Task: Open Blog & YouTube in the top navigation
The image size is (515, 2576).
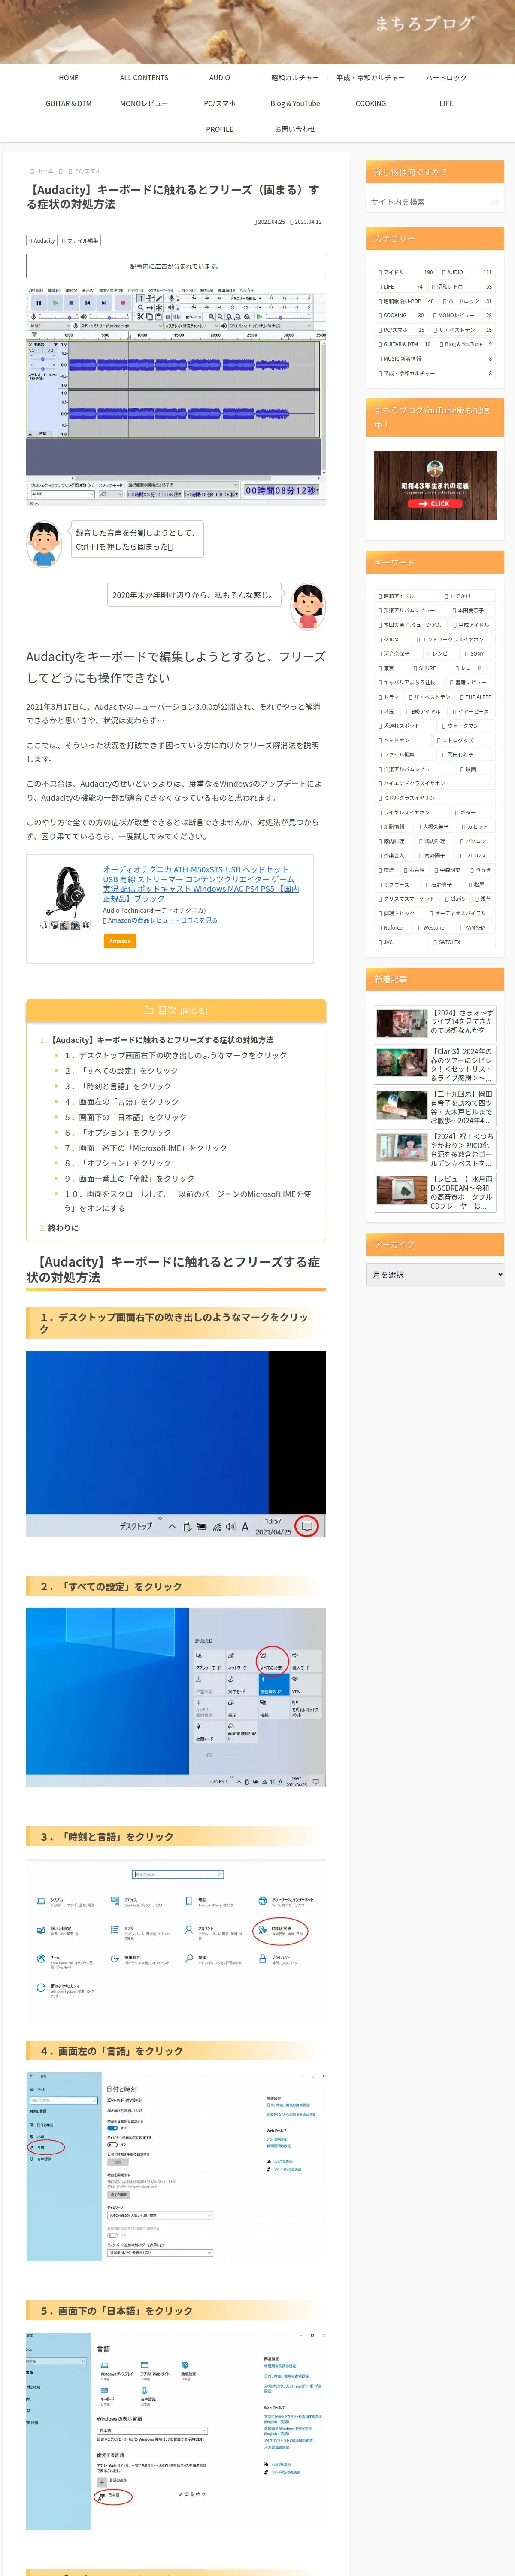Action: (x=295, y=103)
